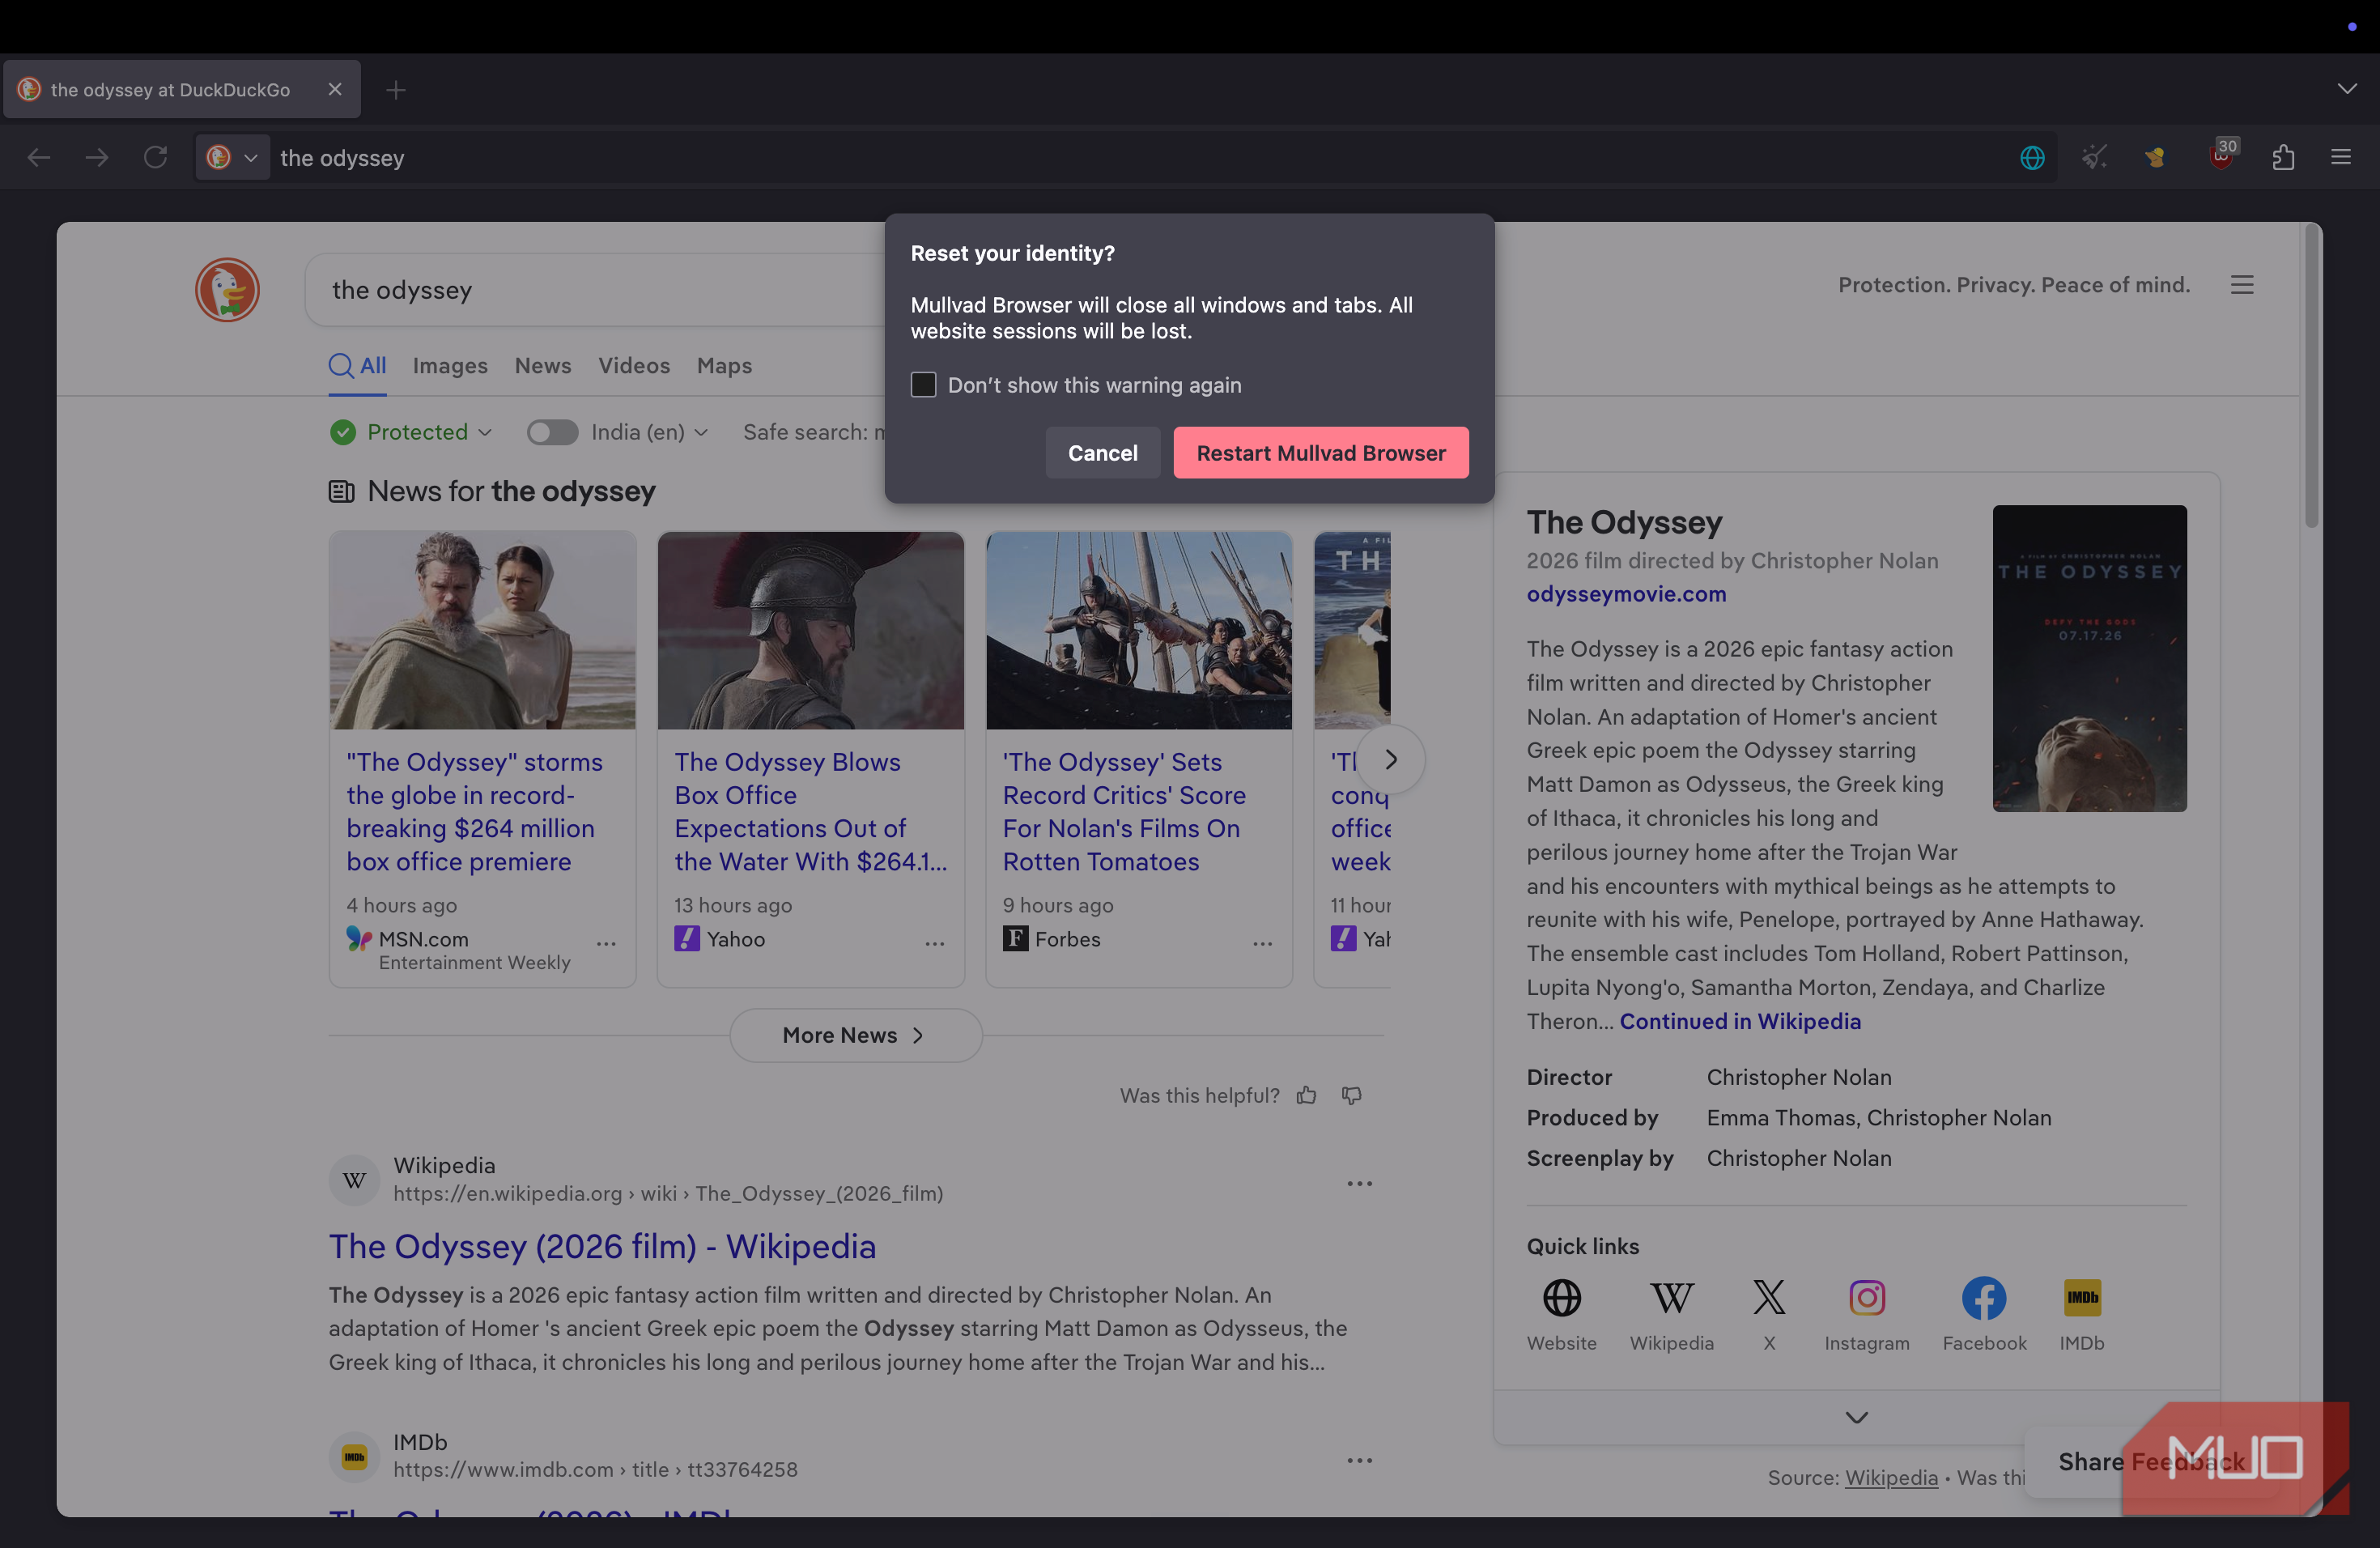Screen dimensions: 2380x1548
Task: Switch to the News tab
Action: pyautogui.click(x=543, y=366)
